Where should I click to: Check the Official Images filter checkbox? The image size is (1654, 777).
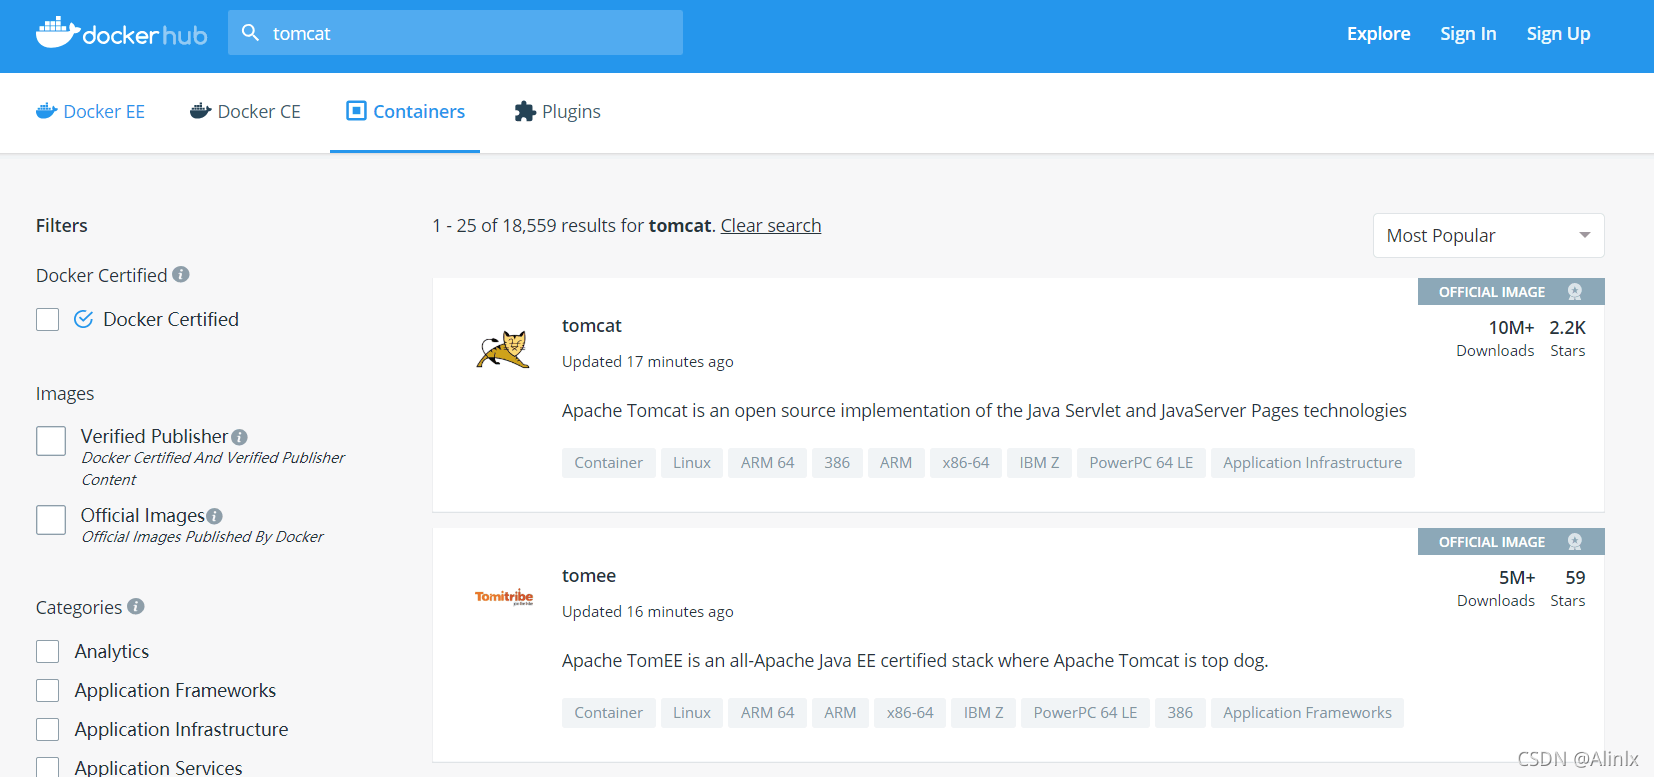coord(51,520)
